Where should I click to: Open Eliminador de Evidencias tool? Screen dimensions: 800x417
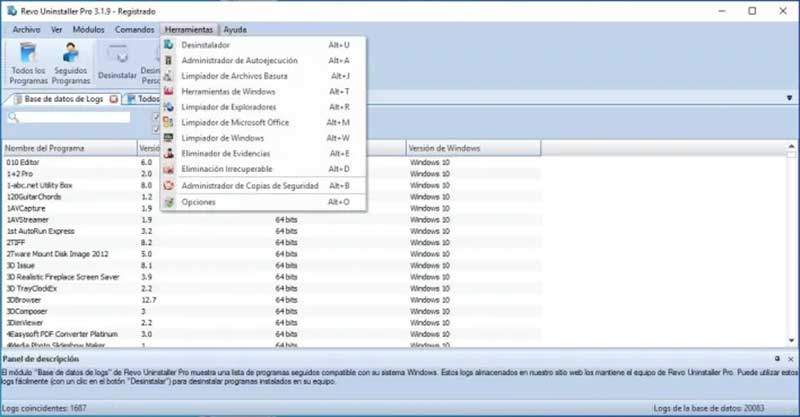[x=225, y=153]
